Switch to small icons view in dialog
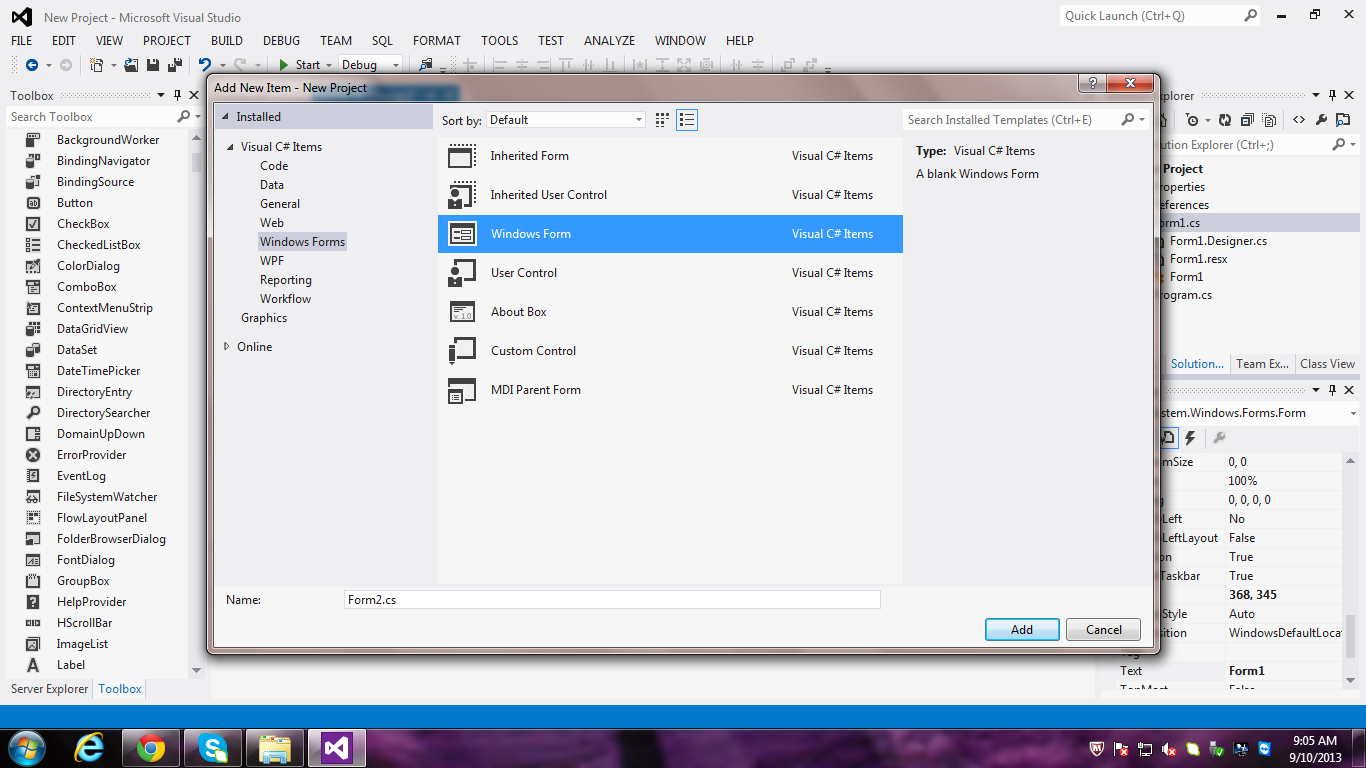Screen dimensions: 1366x768 click(662, 120)
